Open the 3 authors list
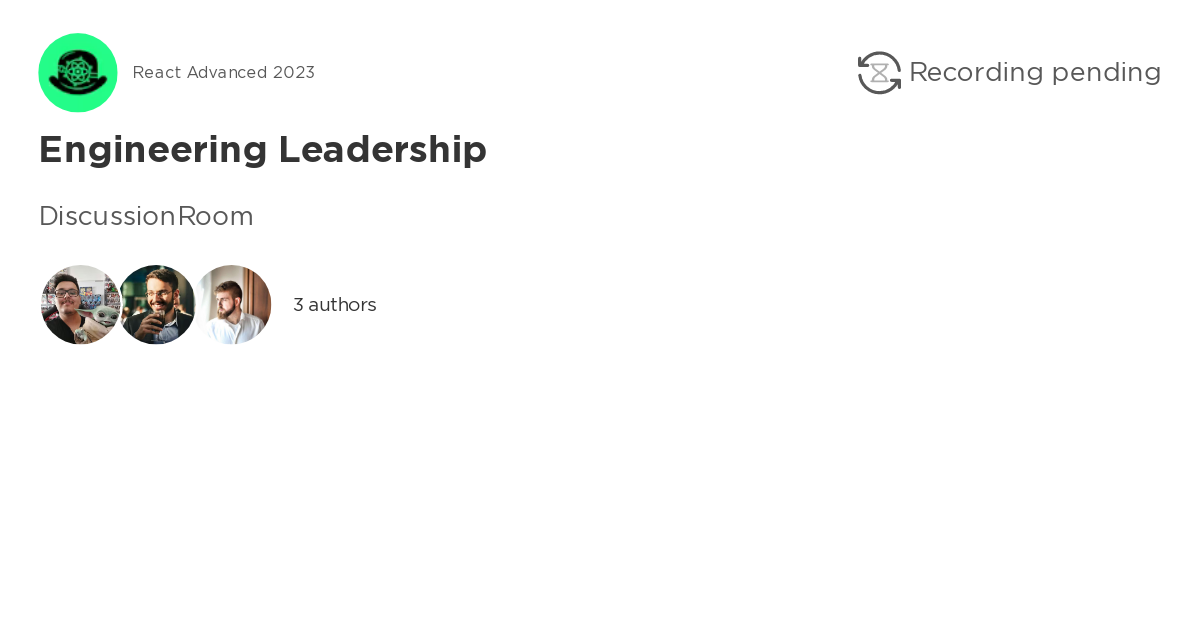The image size is (1200, 628). click(334, 304)
